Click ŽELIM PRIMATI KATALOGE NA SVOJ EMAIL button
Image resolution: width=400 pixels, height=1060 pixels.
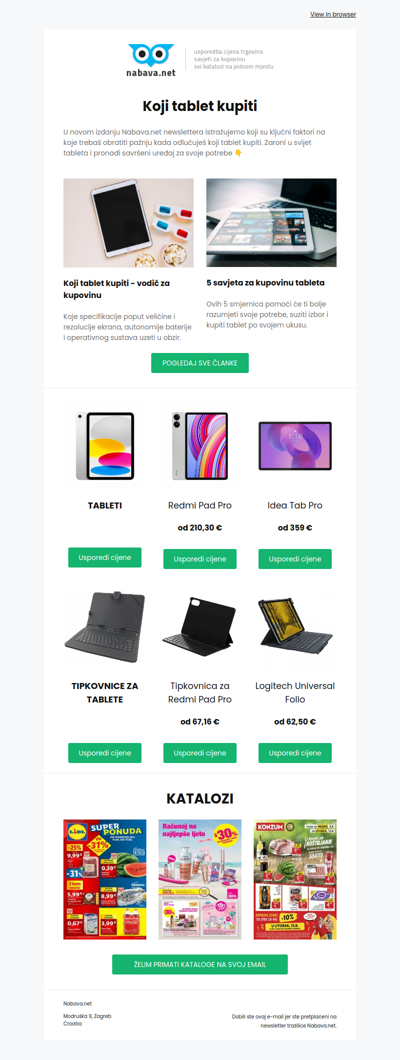[x=200, y=965]
